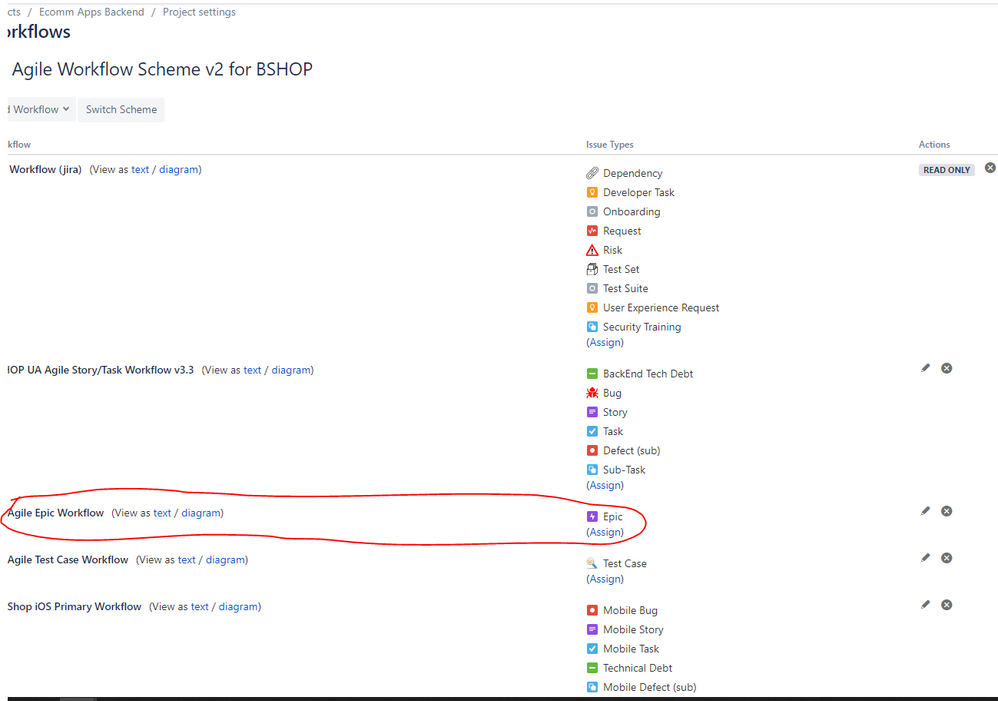Click the Dependency paperclip icon
This screenshot has width=998, height=701.
(x=592, y=173)
